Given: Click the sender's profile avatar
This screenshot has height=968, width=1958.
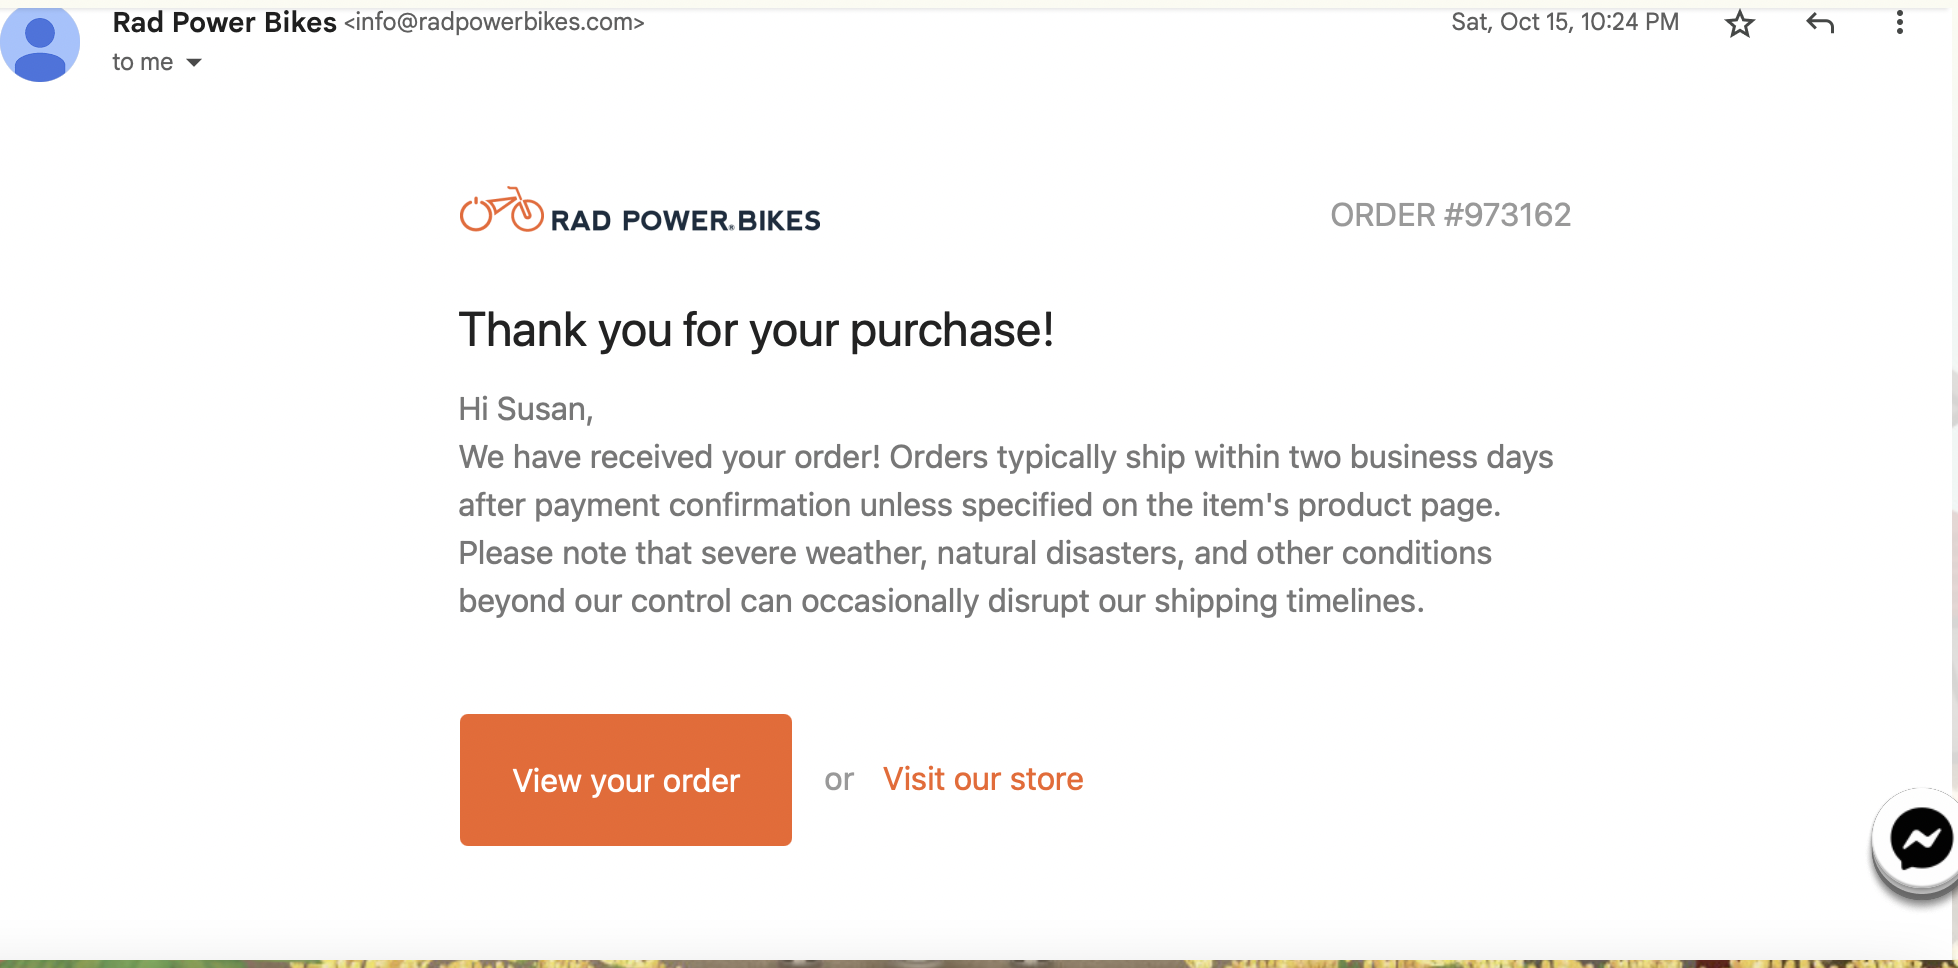Looking at the screenshot, I should [40, 43].
